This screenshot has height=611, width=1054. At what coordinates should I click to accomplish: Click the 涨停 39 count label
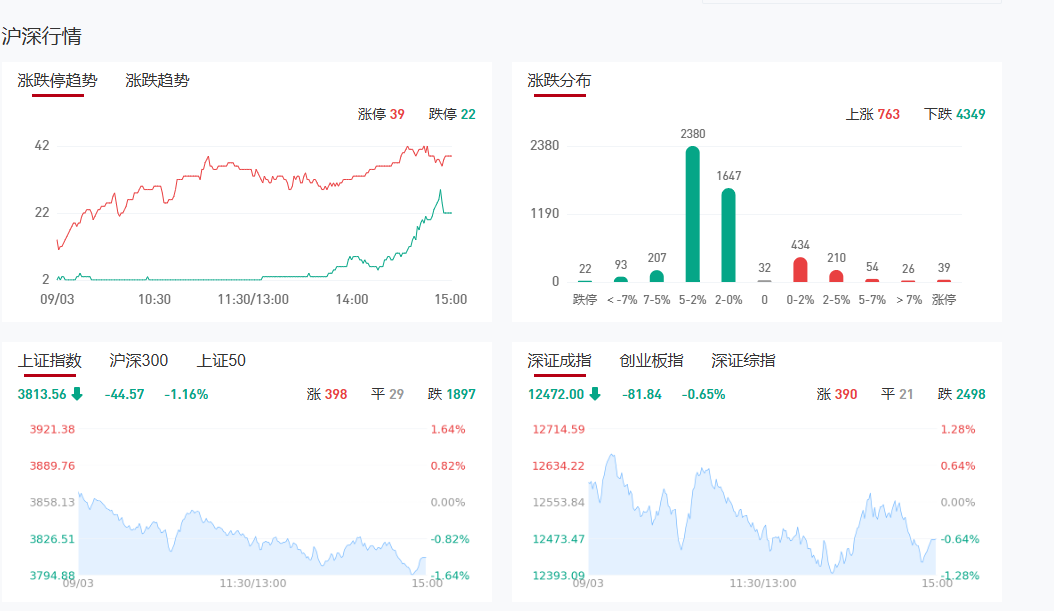point(381,114)
